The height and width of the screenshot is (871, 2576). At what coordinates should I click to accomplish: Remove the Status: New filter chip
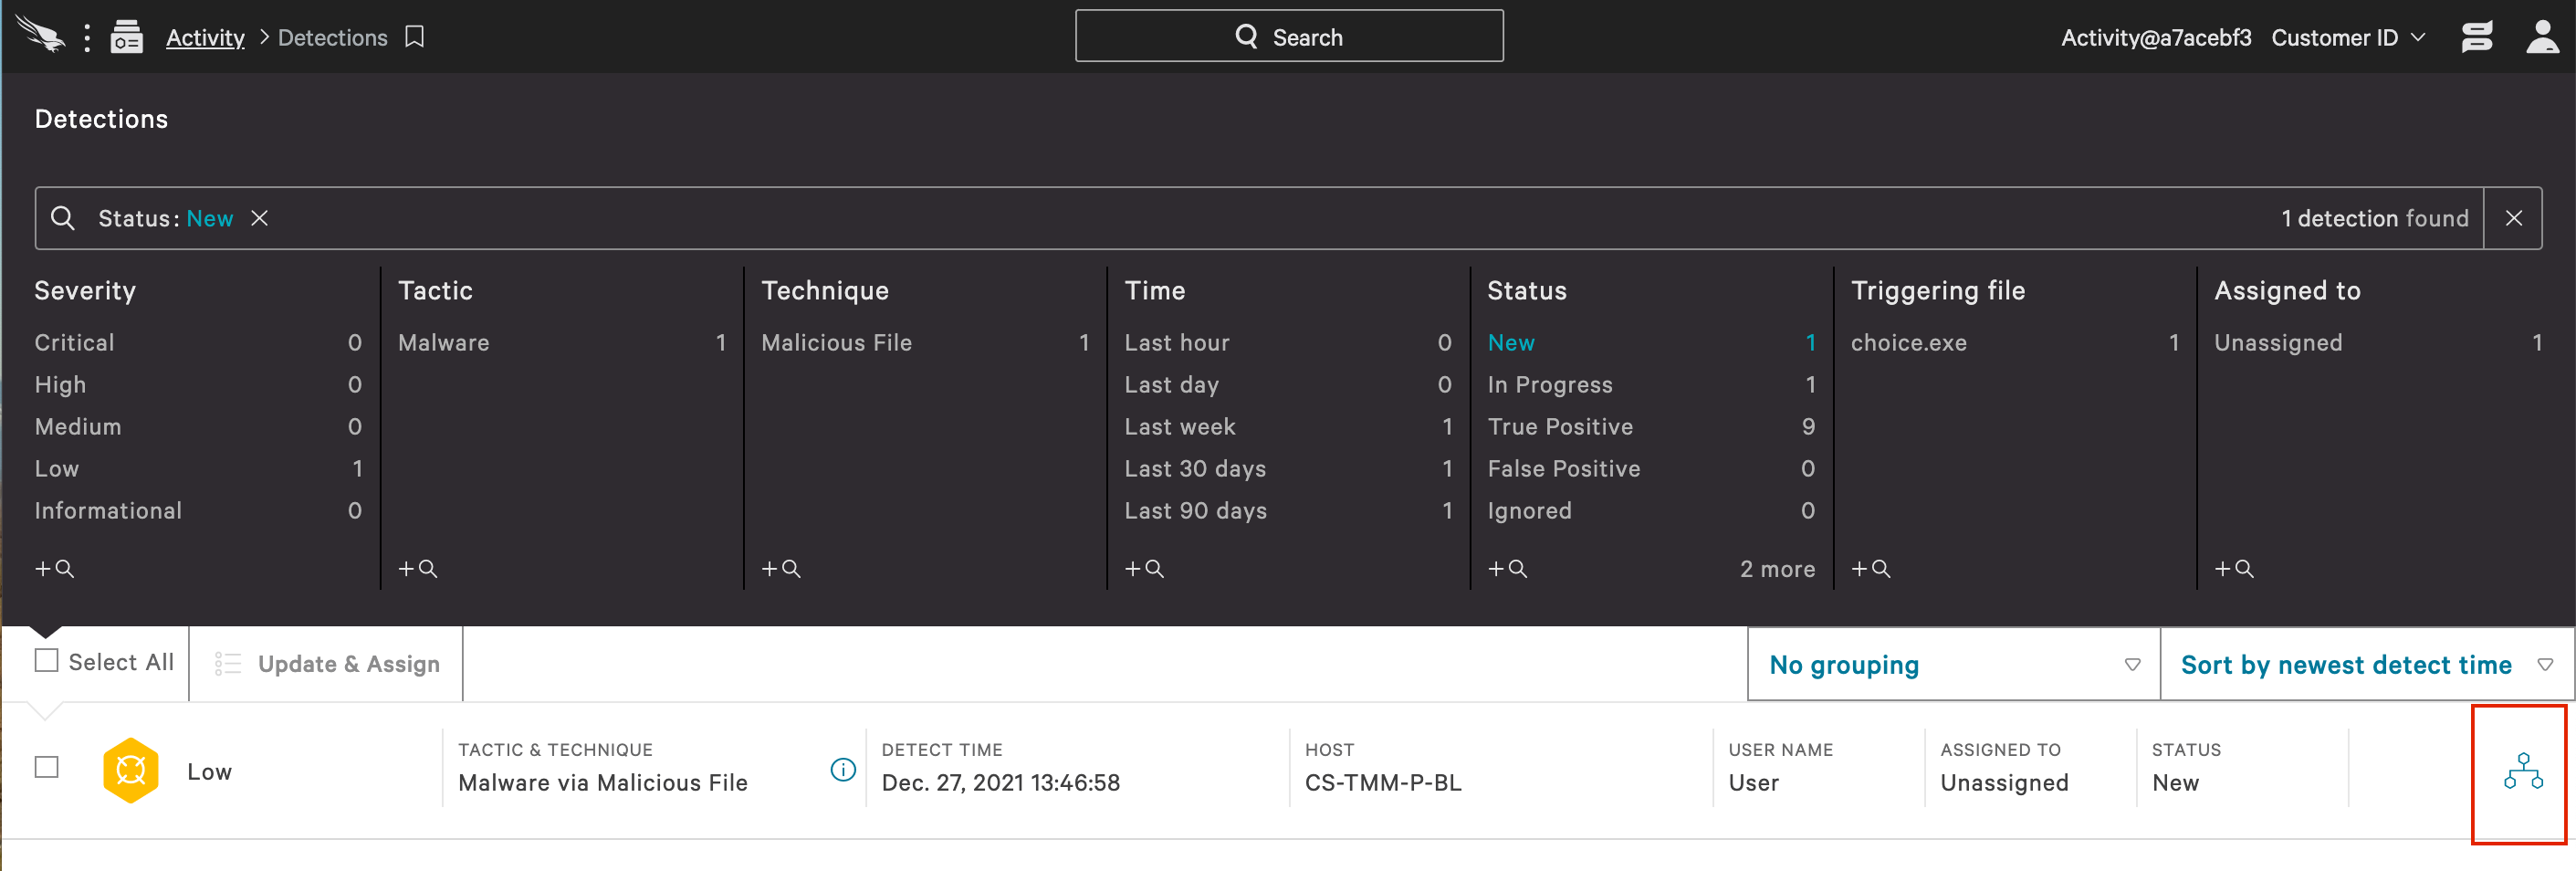pos(259,218)
